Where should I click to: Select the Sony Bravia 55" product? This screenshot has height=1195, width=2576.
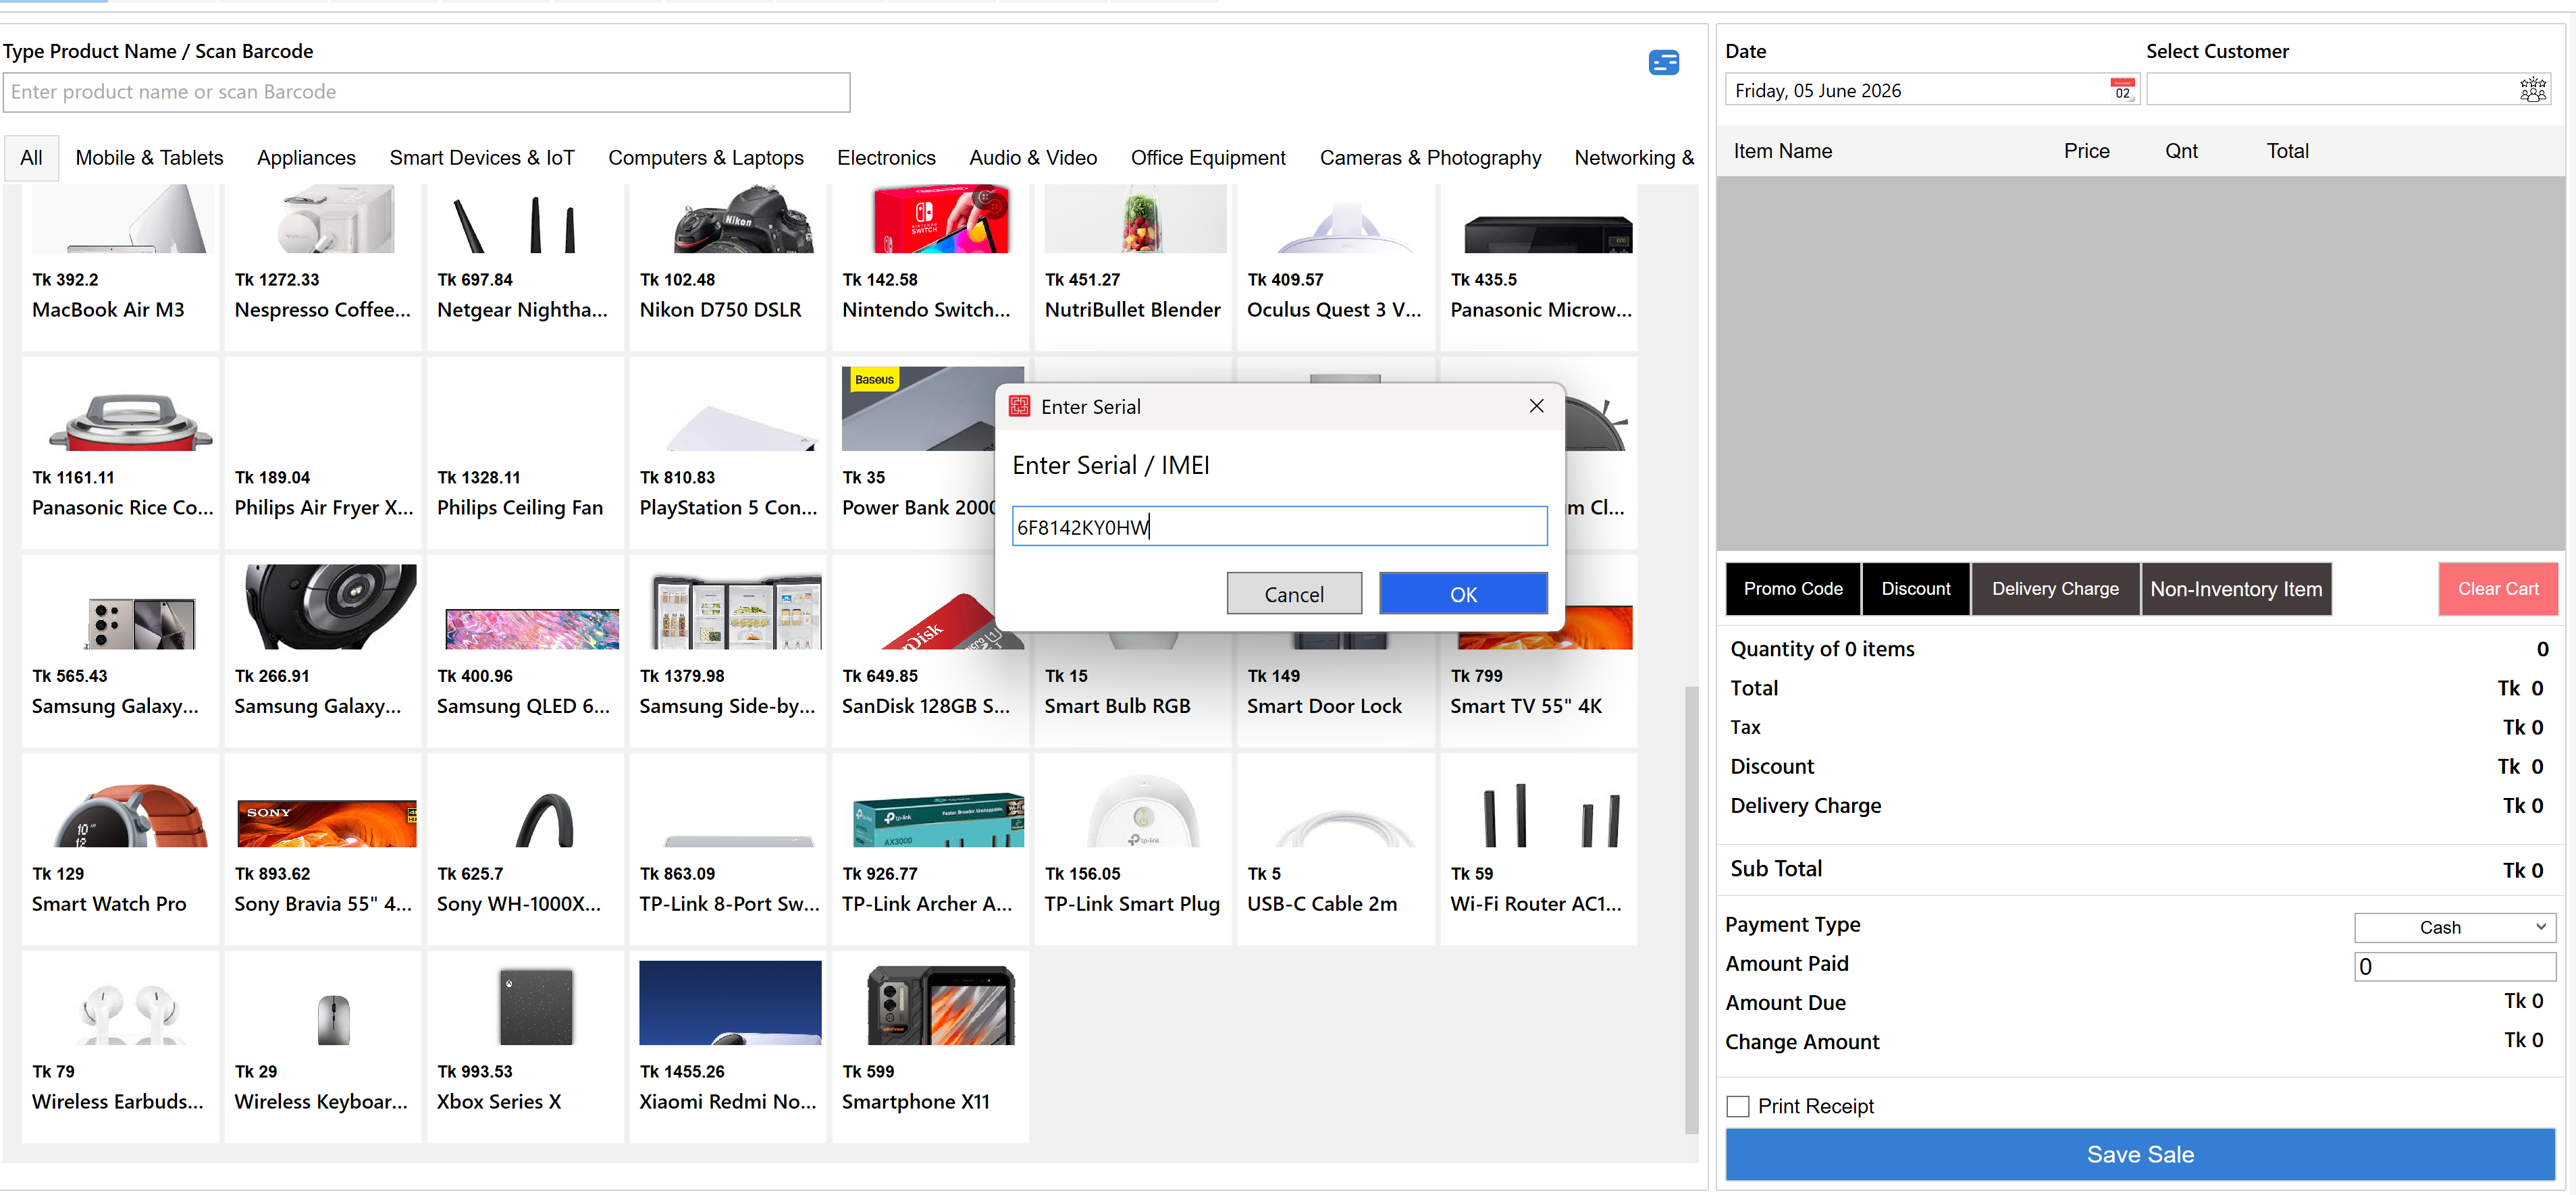click(323, 849)
